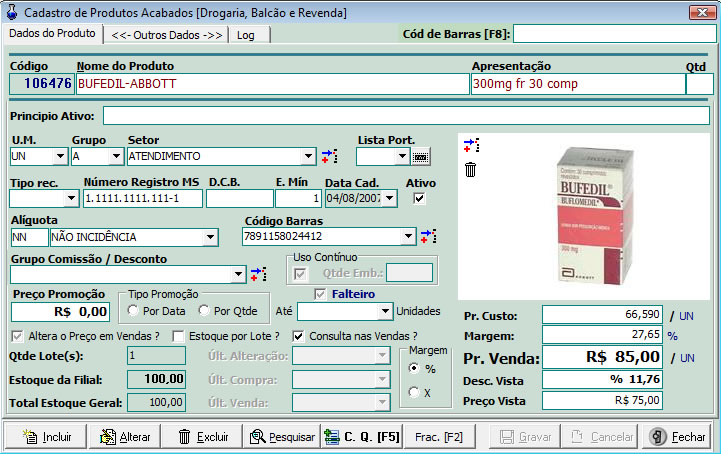Open the Últ. Venda dropdown

pos(382,402)
